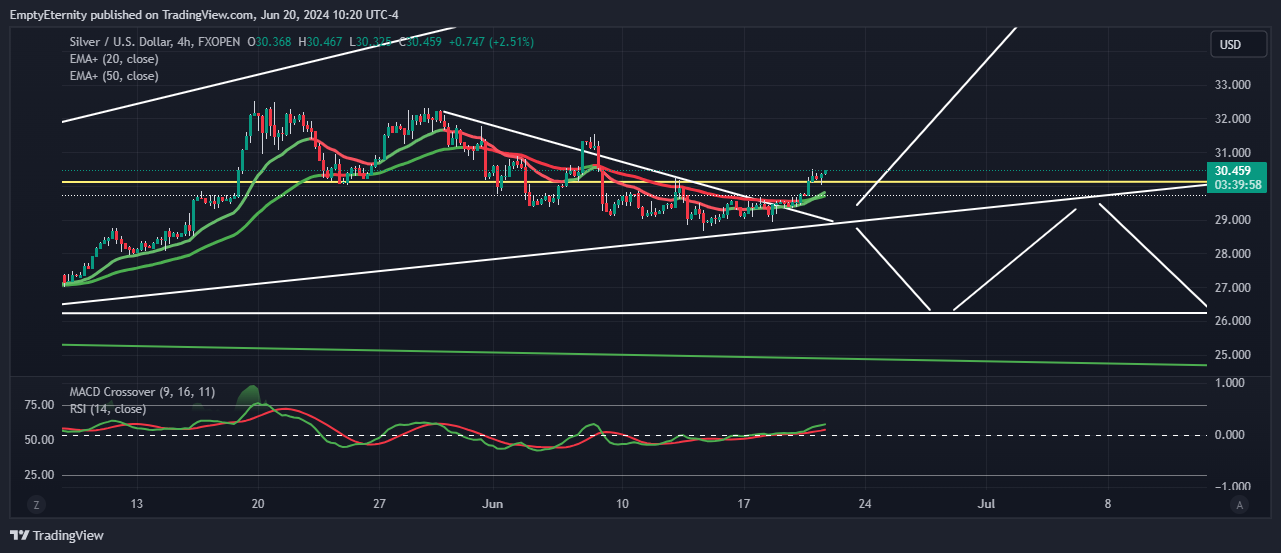Image resolution: width=1281 pixels, height=553 pixels.
Task: Click the Jul label on time axis
Action: click(987, 505)
